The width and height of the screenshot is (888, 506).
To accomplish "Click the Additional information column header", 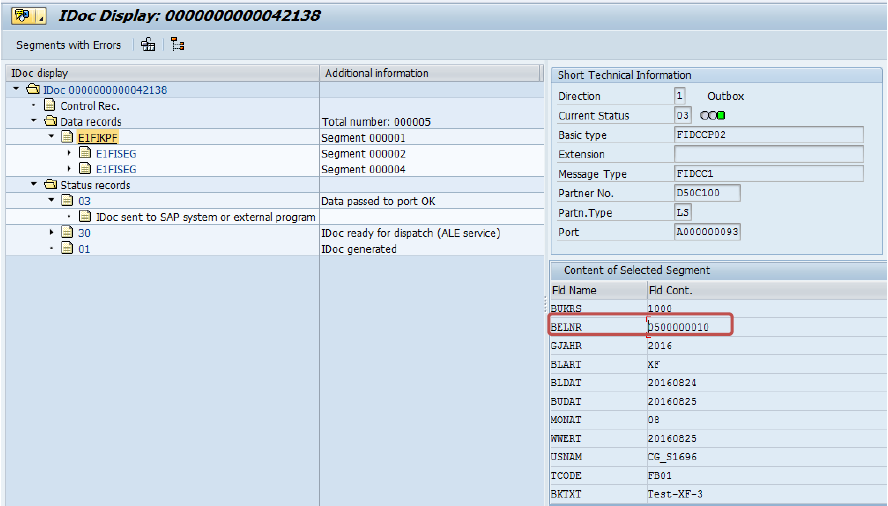I will [376, 73].
